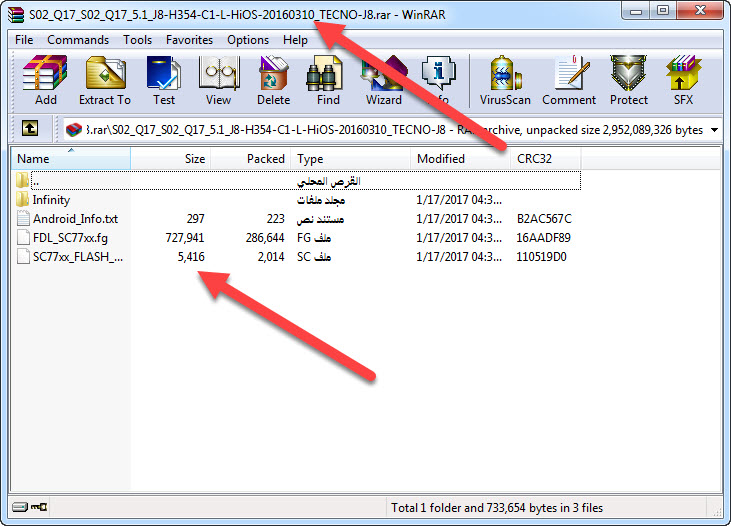Click the window resize grip corner
Image resolution: width=731 pixels, height=526 pixels.
click(717, 511)
